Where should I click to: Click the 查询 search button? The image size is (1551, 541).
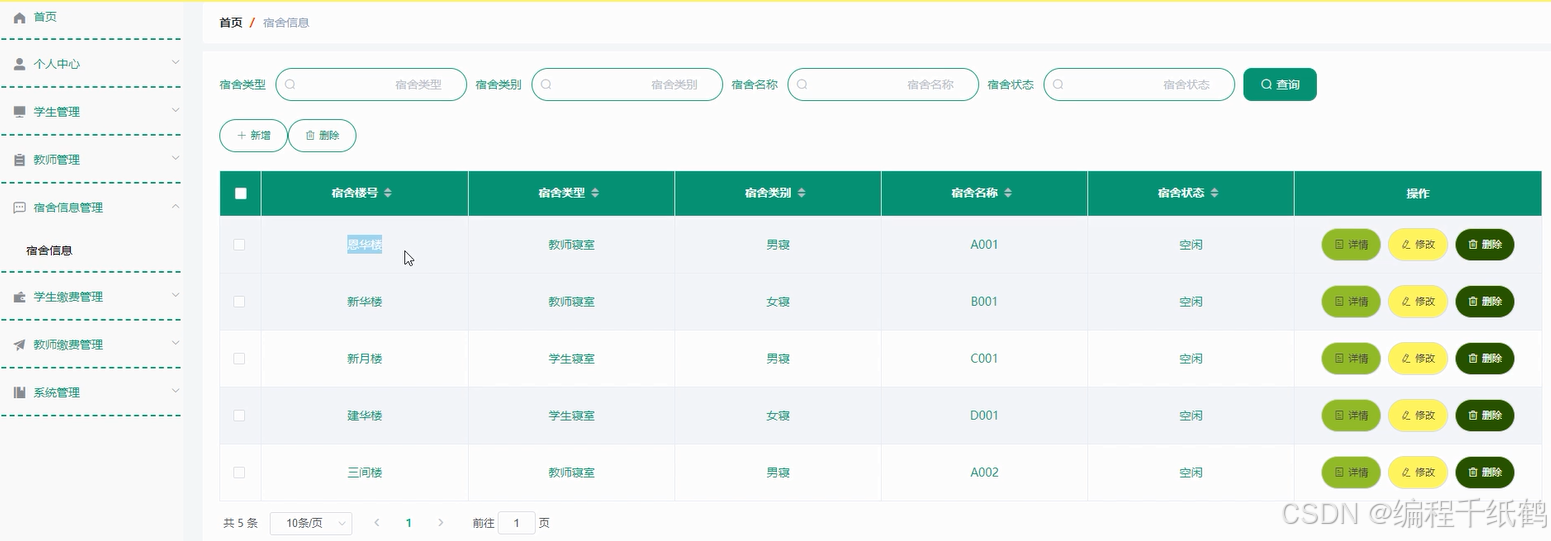click(1280, 85)
